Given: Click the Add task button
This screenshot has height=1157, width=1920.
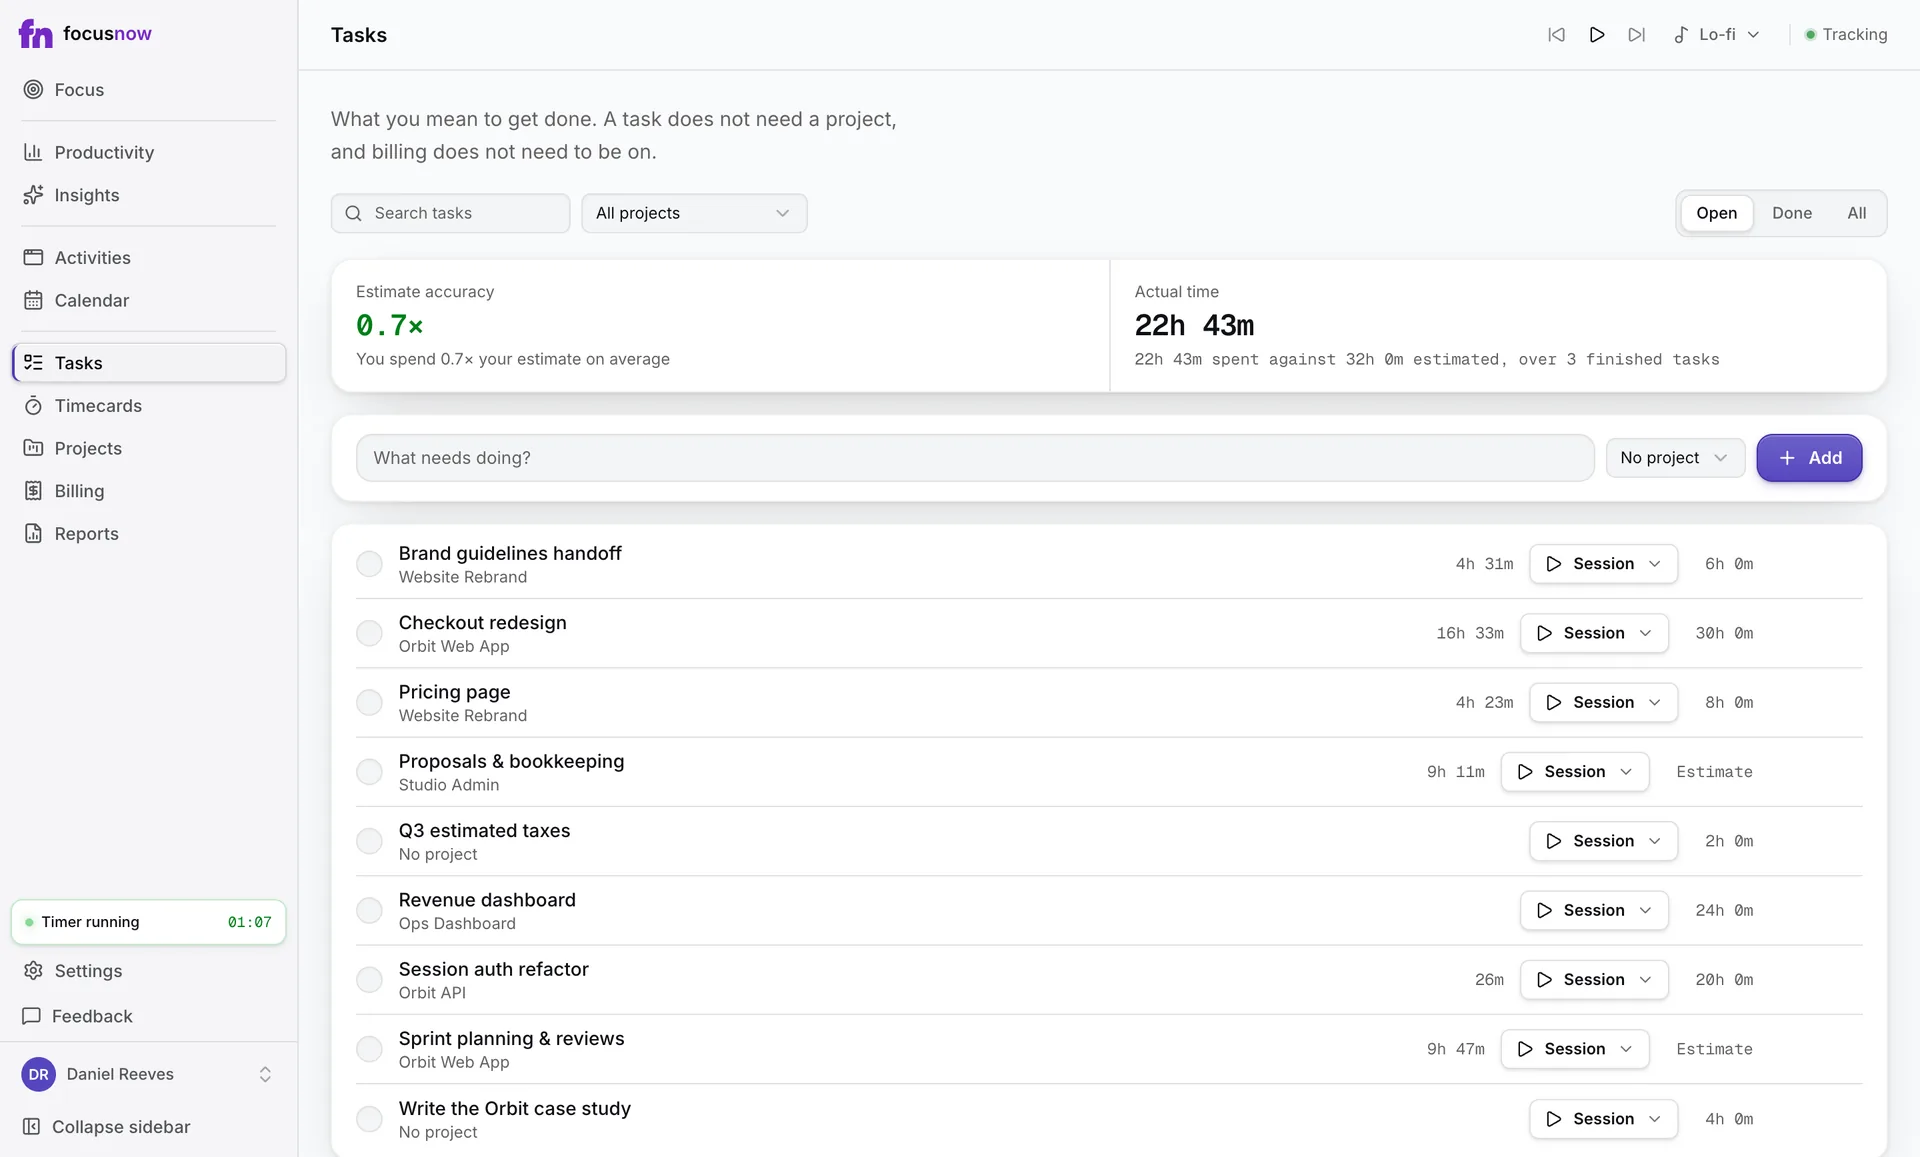Looking at the screenshot, I should coord(1809,458).
